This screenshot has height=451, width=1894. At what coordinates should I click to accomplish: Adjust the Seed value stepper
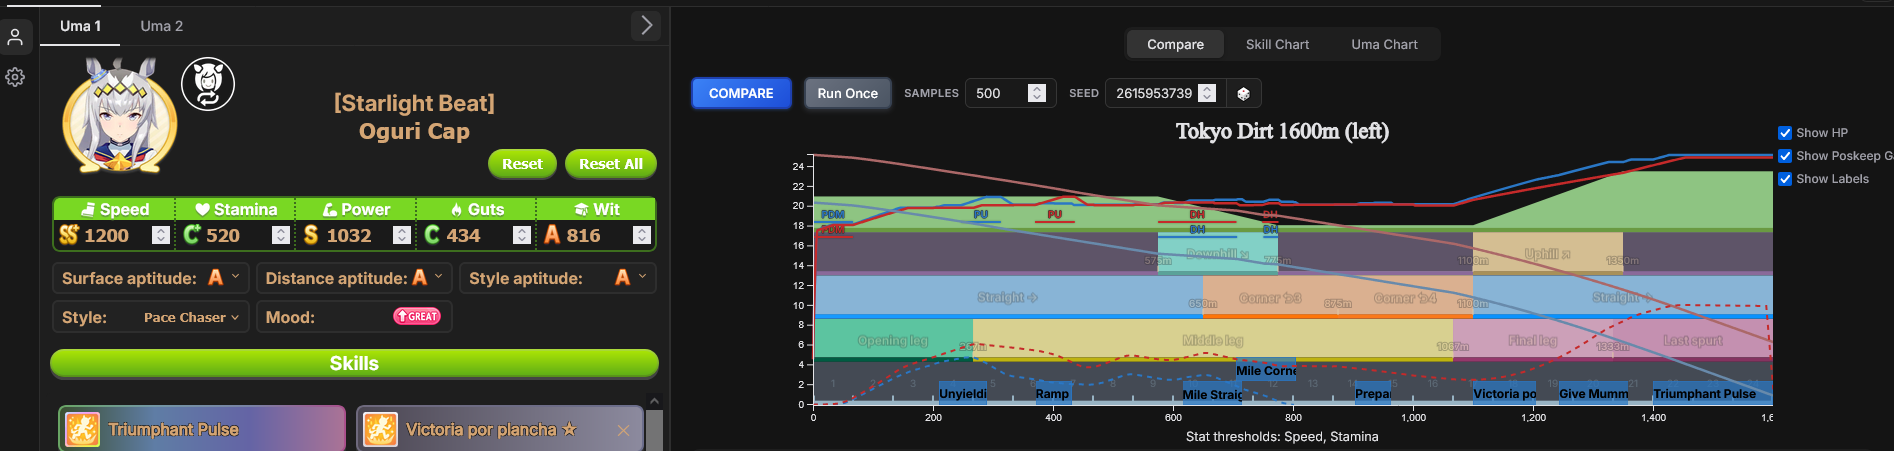pyautogui.click(x=1207, y=93)
